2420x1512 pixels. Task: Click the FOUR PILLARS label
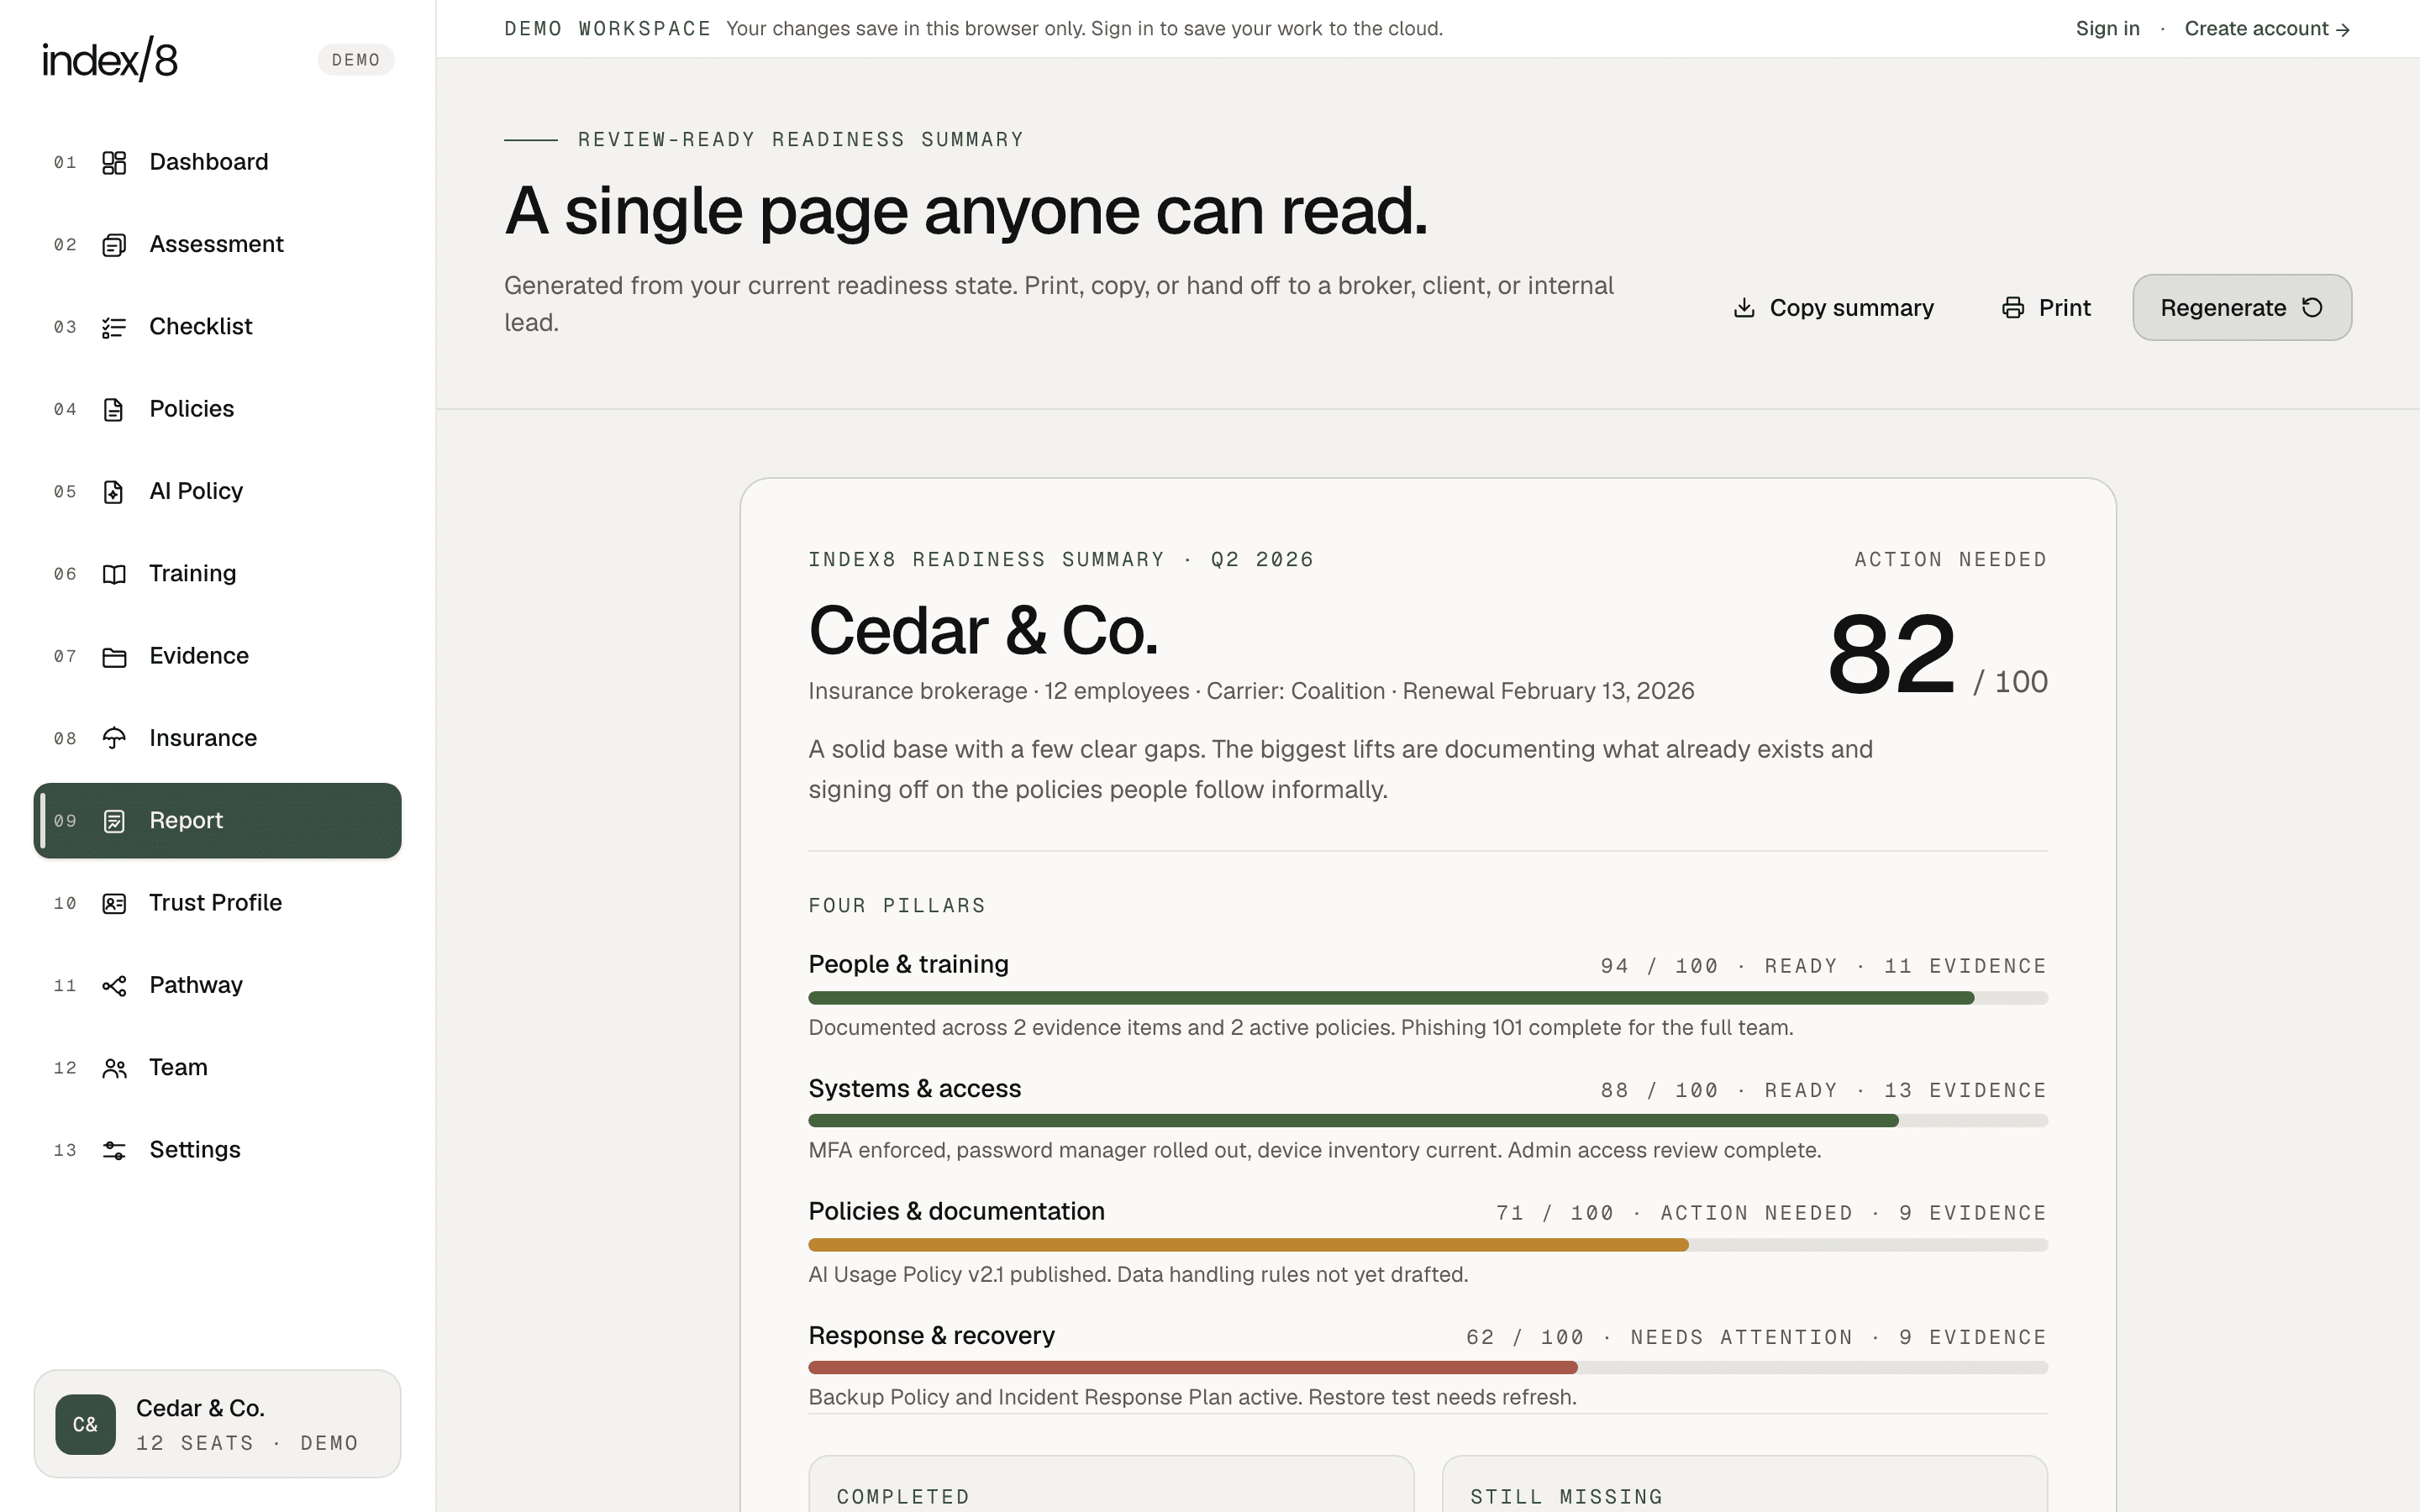tap(897, 906)
